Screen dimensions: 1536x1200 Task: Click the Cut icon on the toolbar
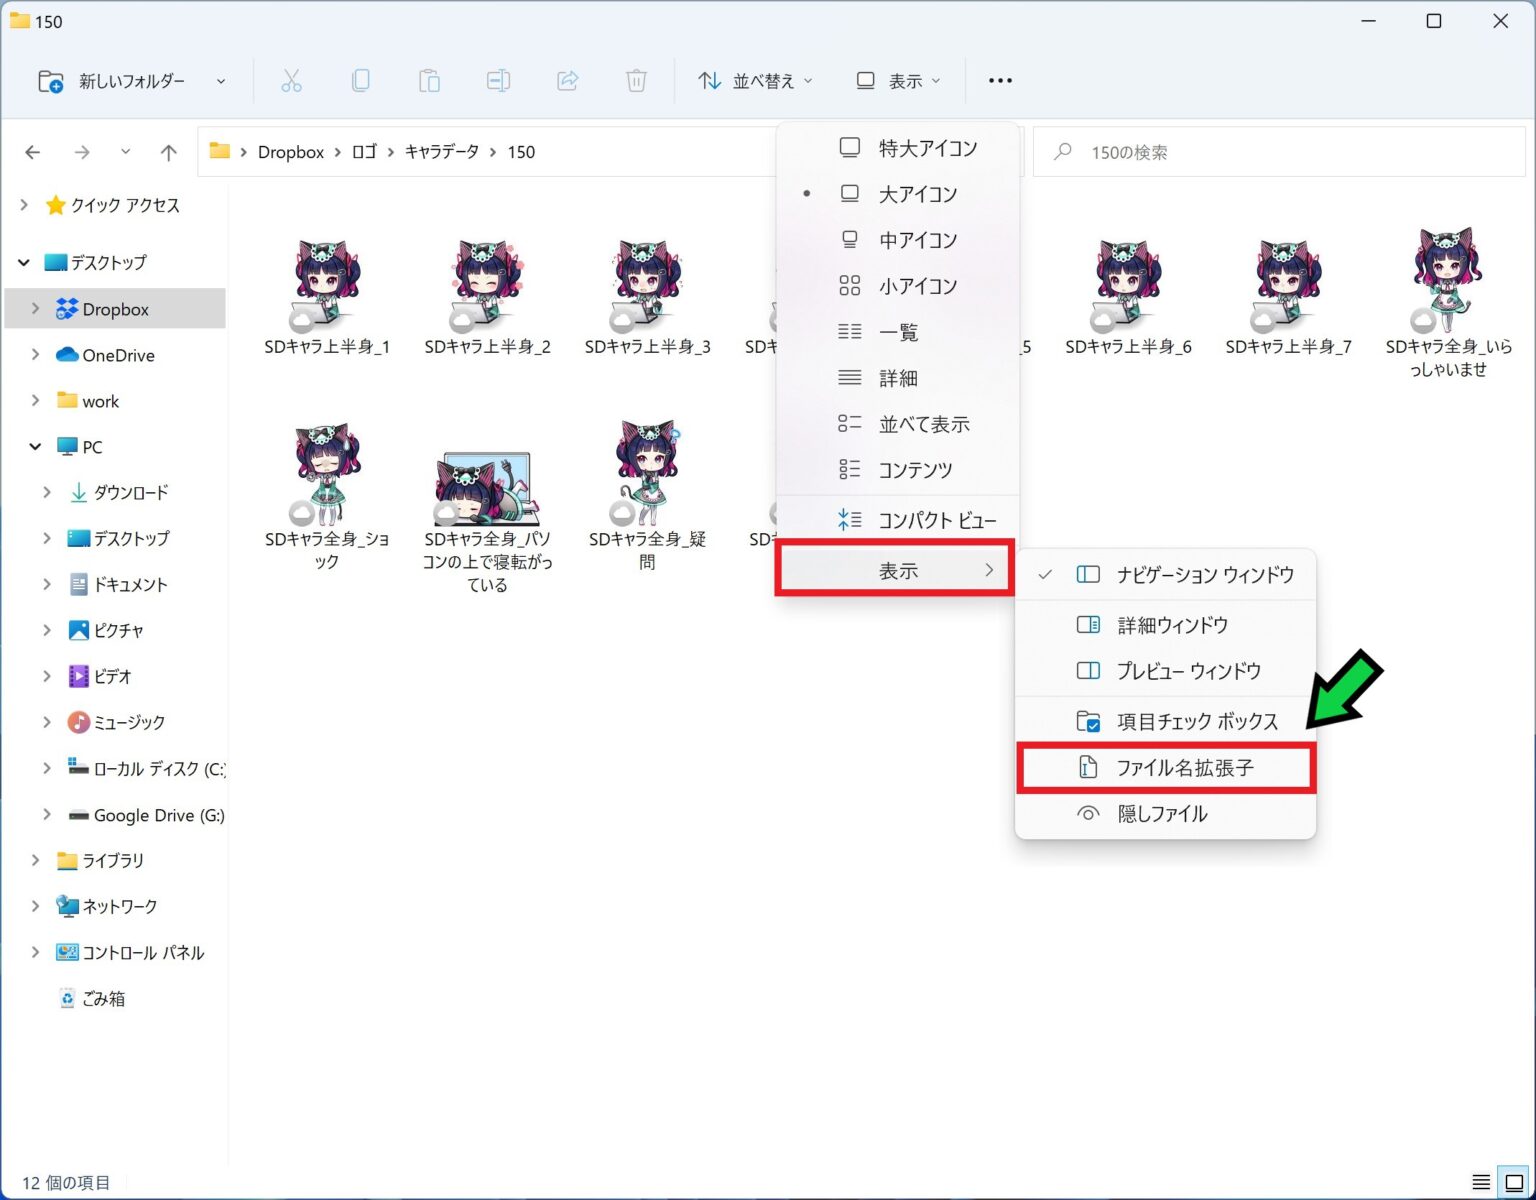(292, 80)
